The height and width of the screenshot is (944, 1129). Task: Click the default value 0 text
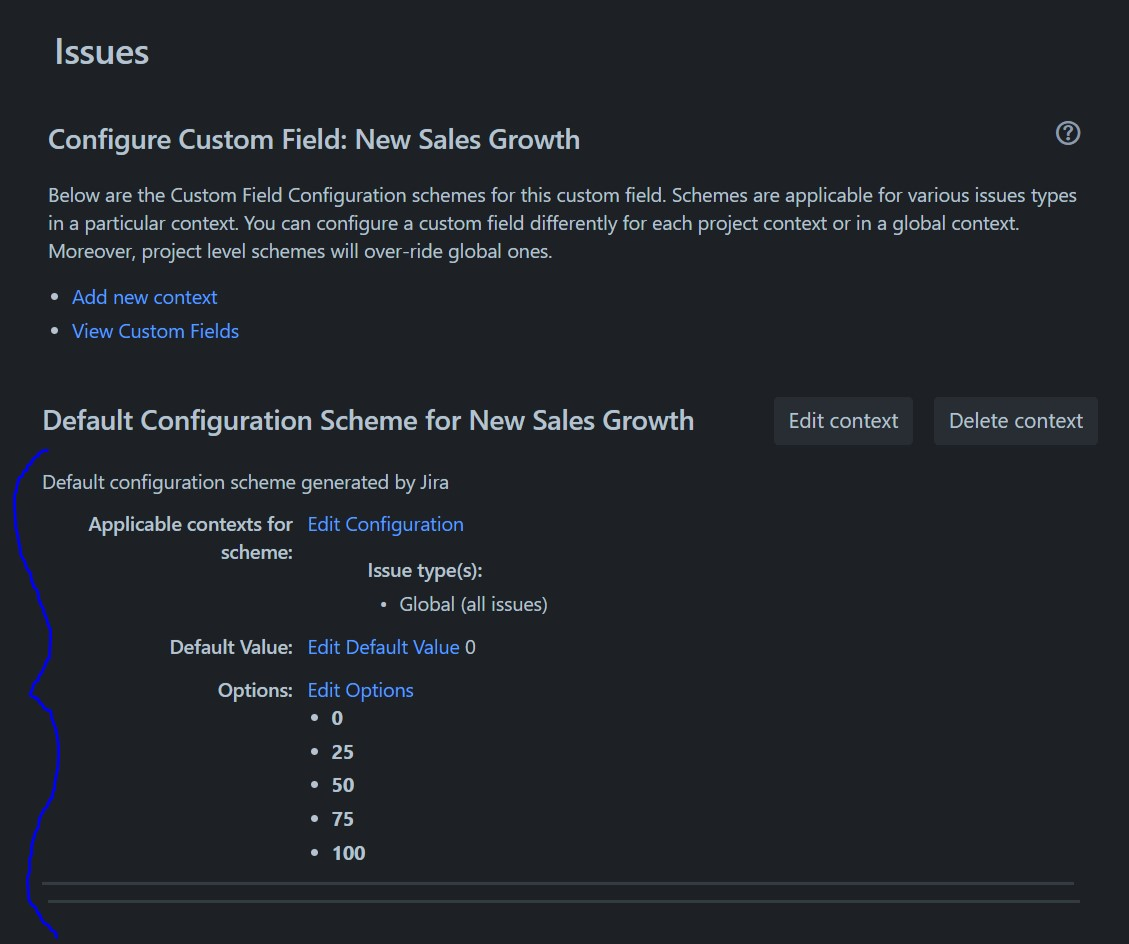[471, 647]
